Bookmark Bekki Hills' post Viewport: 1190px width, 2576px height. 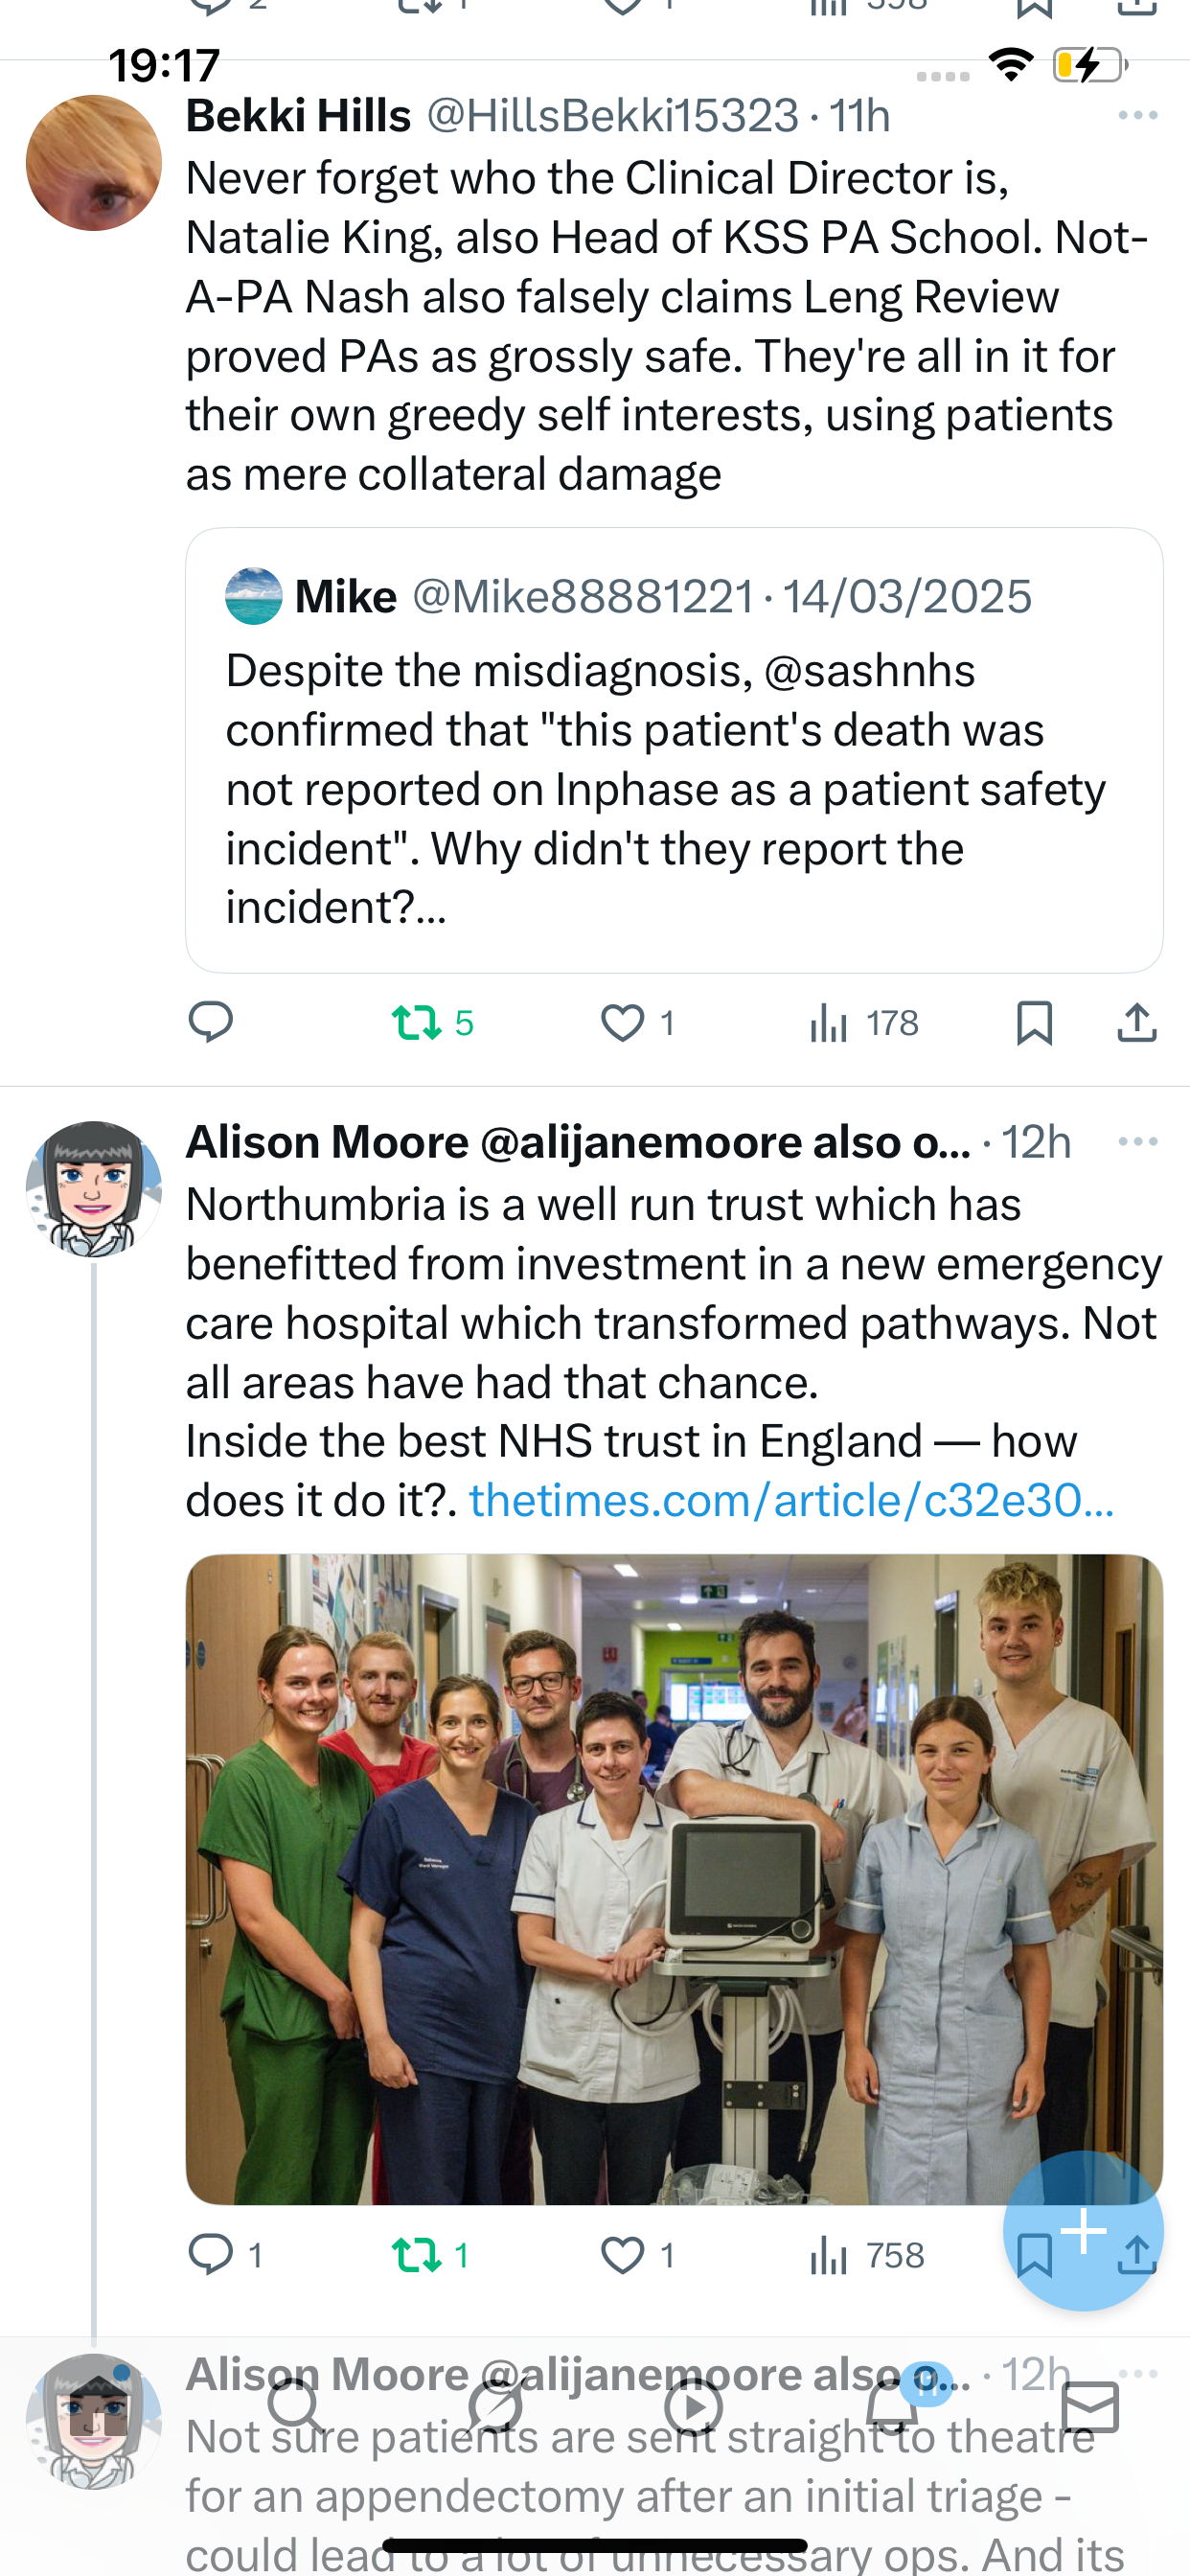coord(1034,1022)
